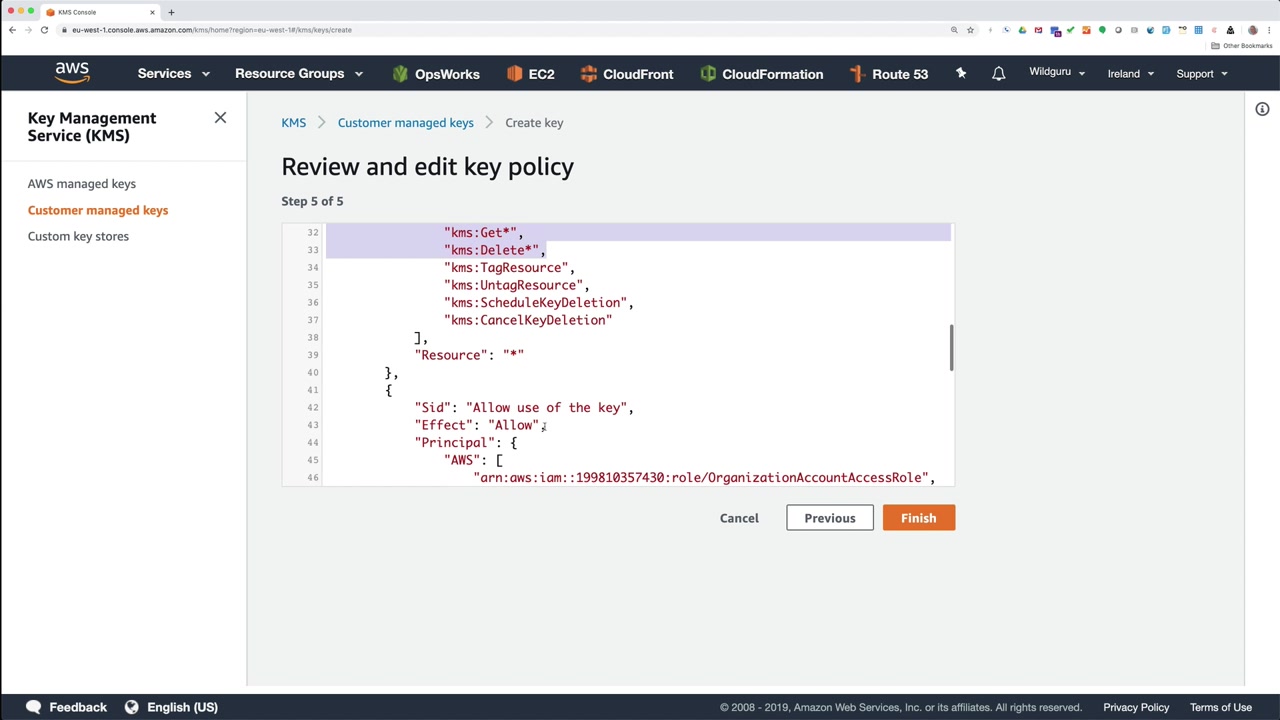The image size is (1280, 720).
Task: Click the language globe icon
Action: [x=131, y=707]
